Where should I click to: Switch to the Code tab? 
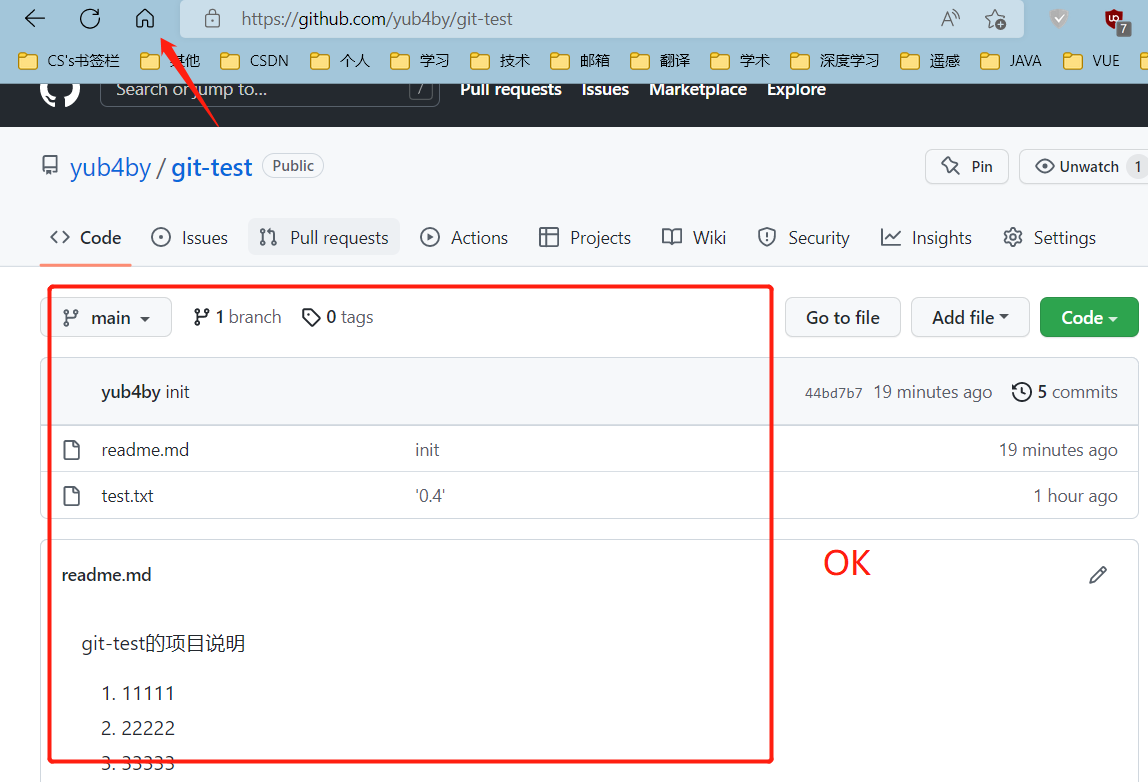click(86, 238)
